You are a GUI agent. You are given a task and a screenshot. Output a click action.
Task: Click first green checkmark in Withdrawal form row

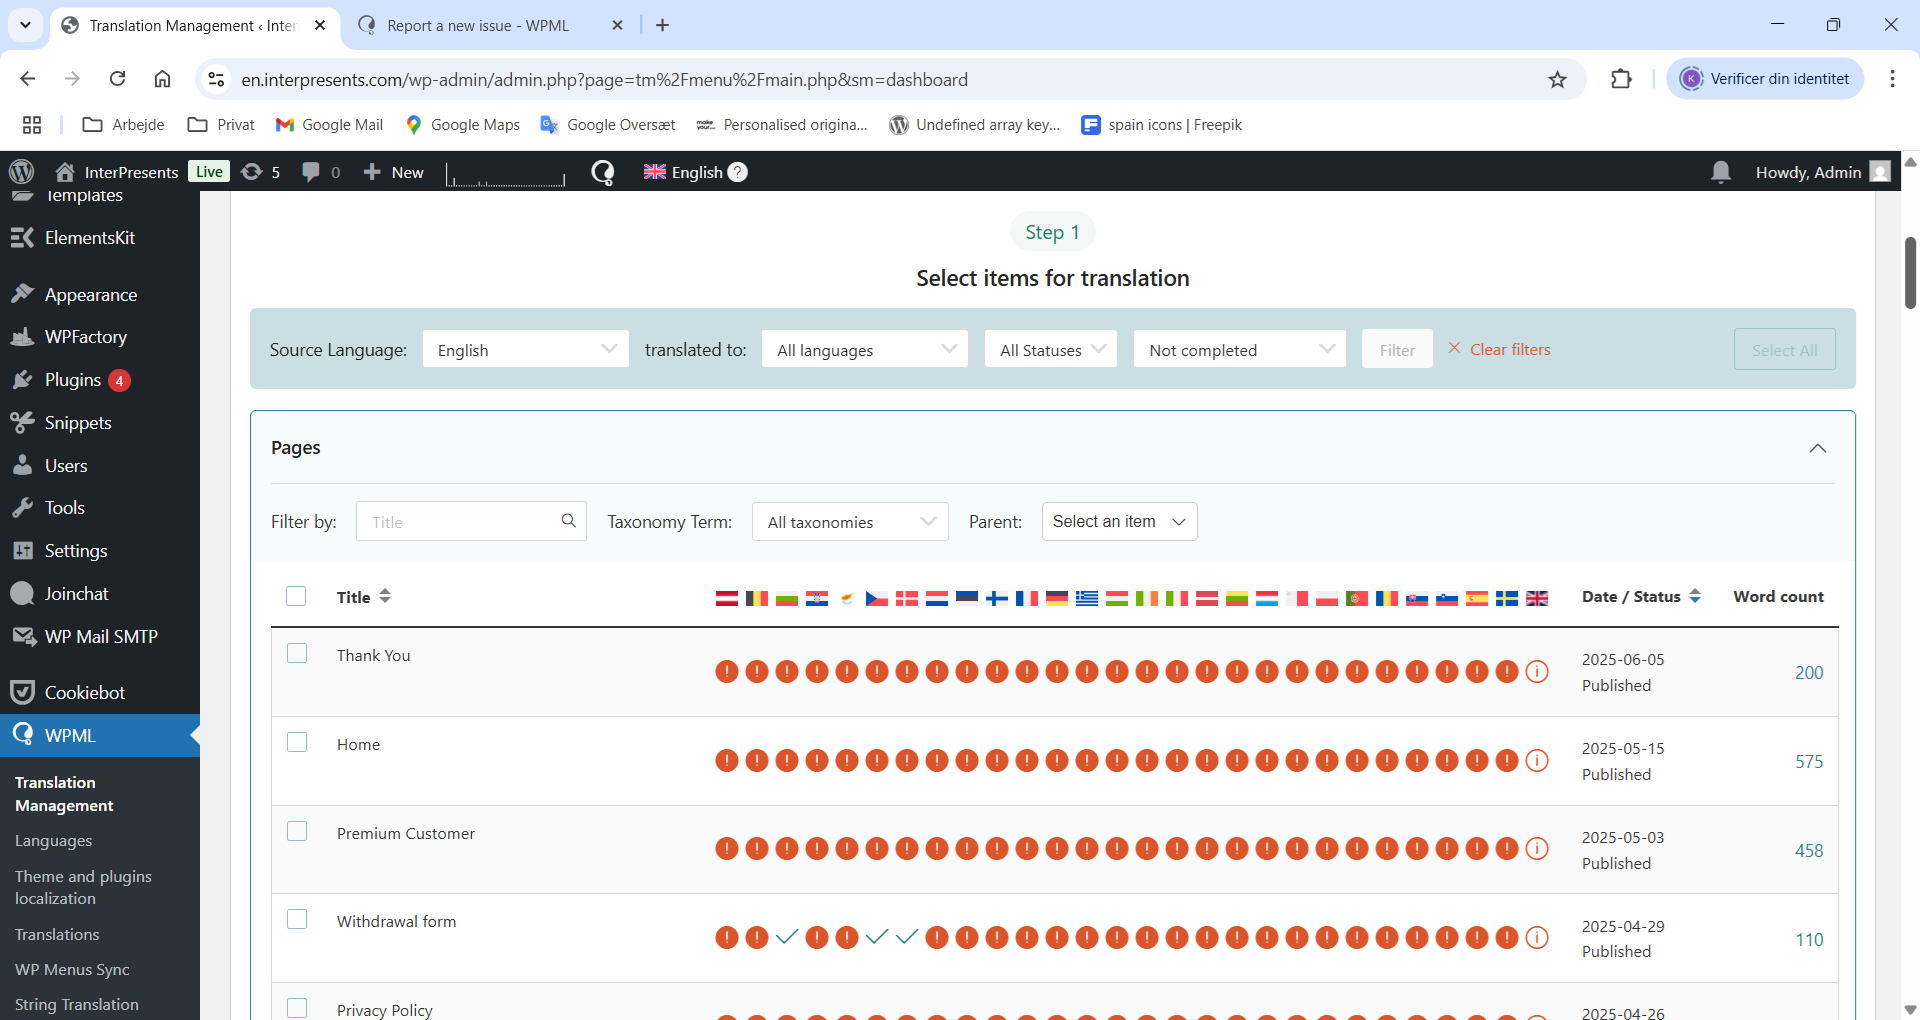coord(787,937)
